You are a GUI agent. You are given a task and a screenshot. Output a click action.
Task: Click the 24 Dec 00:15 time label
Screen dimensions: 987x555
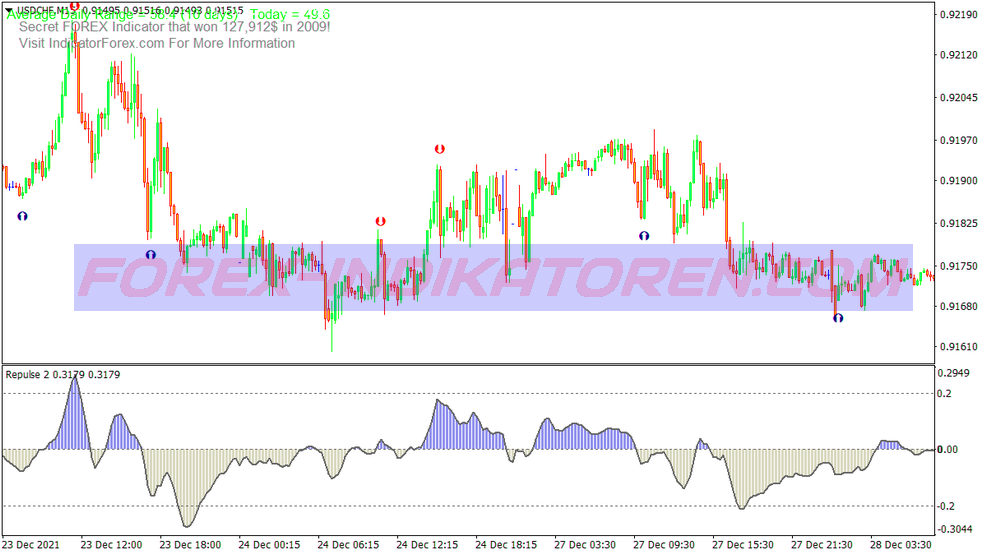pos(269,545)
